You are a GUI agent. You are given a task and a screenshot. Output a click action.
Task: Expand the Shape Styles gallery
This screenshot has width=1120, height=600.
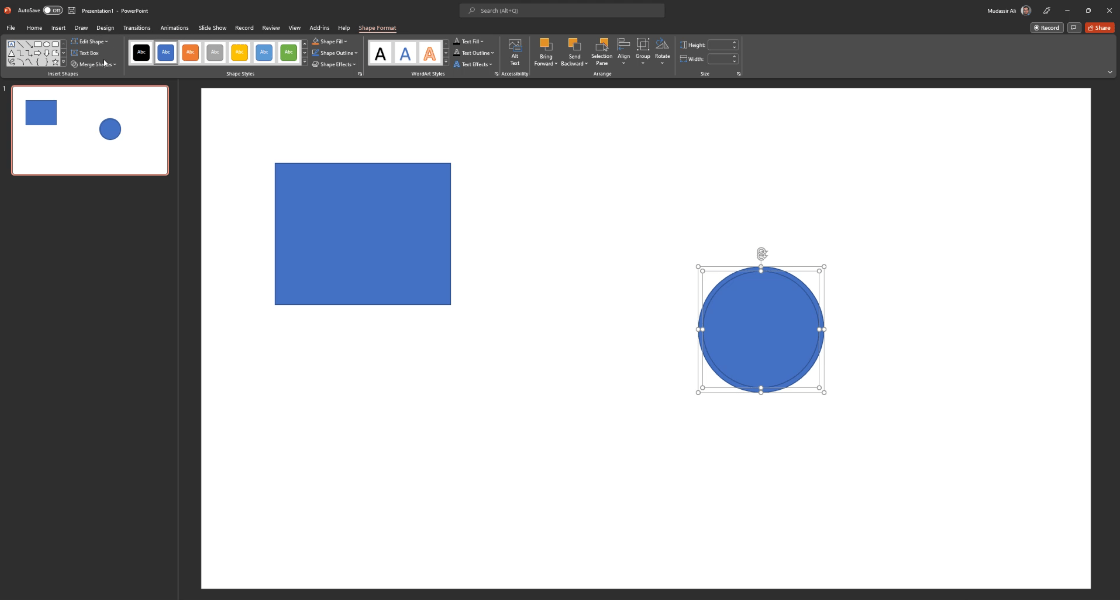coord(305,63)
